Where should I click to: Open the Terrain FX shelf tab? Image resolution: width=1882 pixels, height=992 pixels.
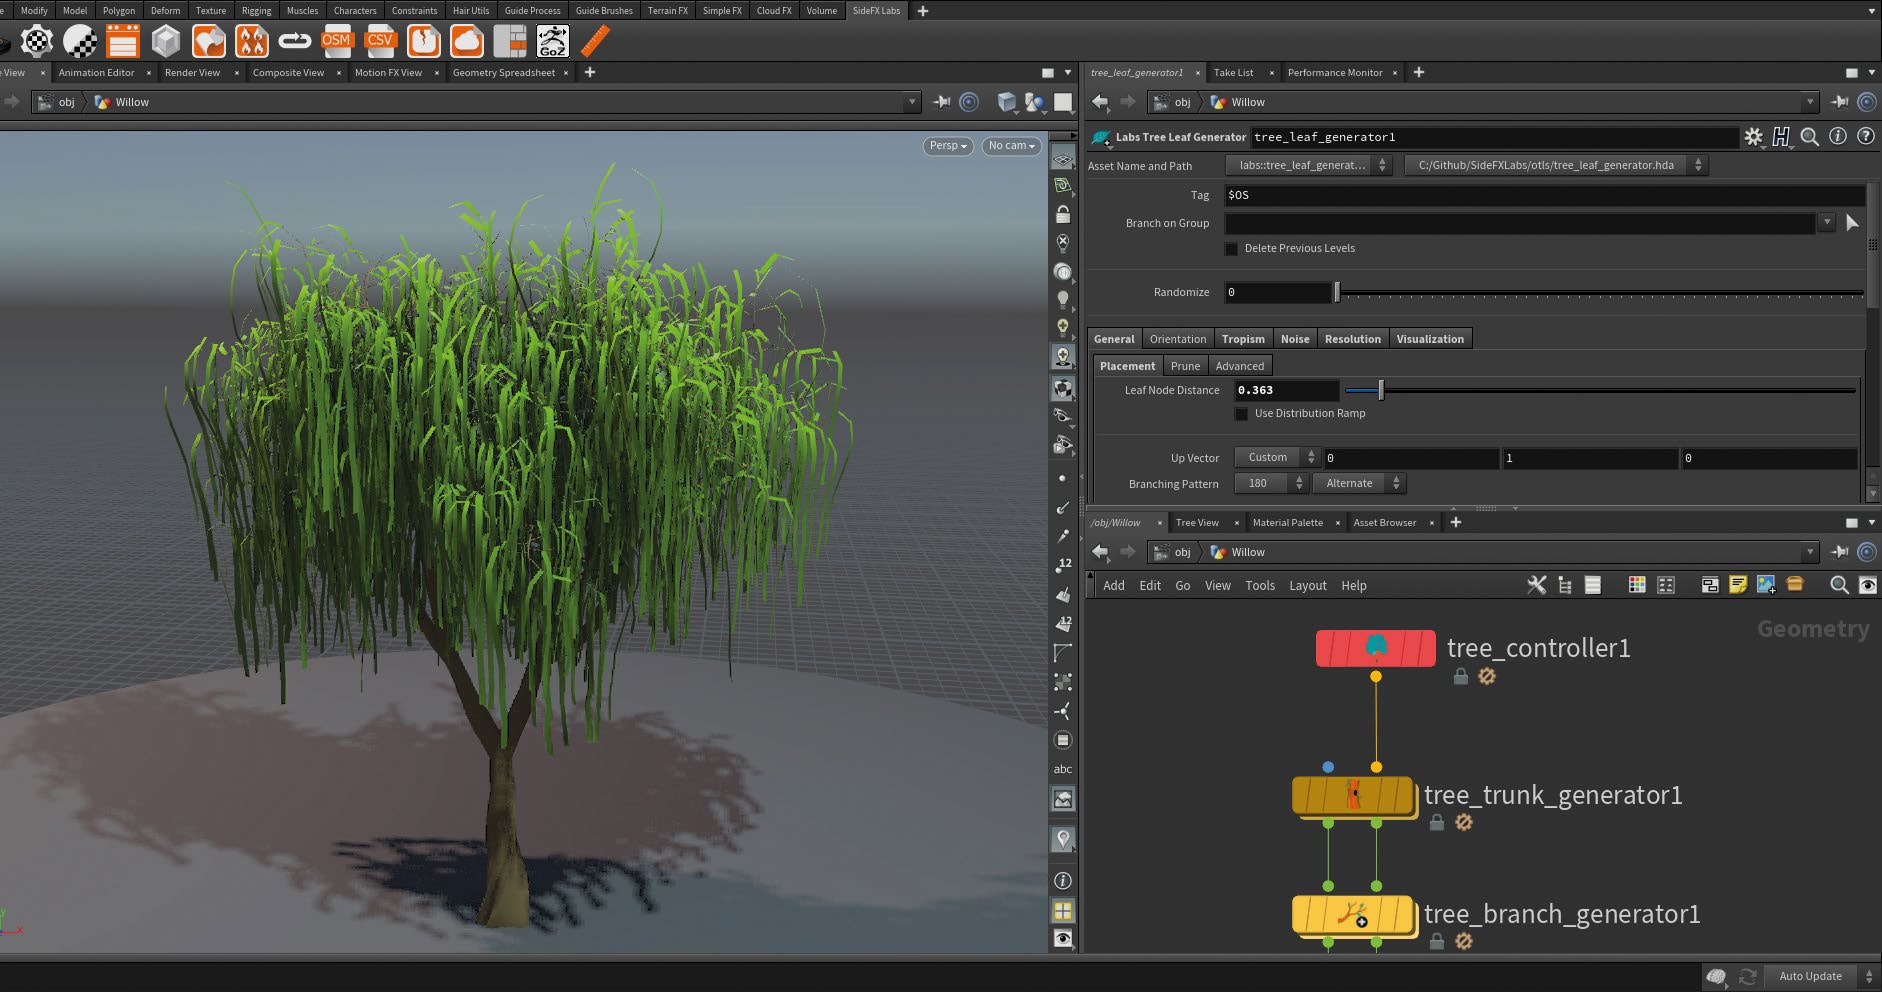point(667,10)
